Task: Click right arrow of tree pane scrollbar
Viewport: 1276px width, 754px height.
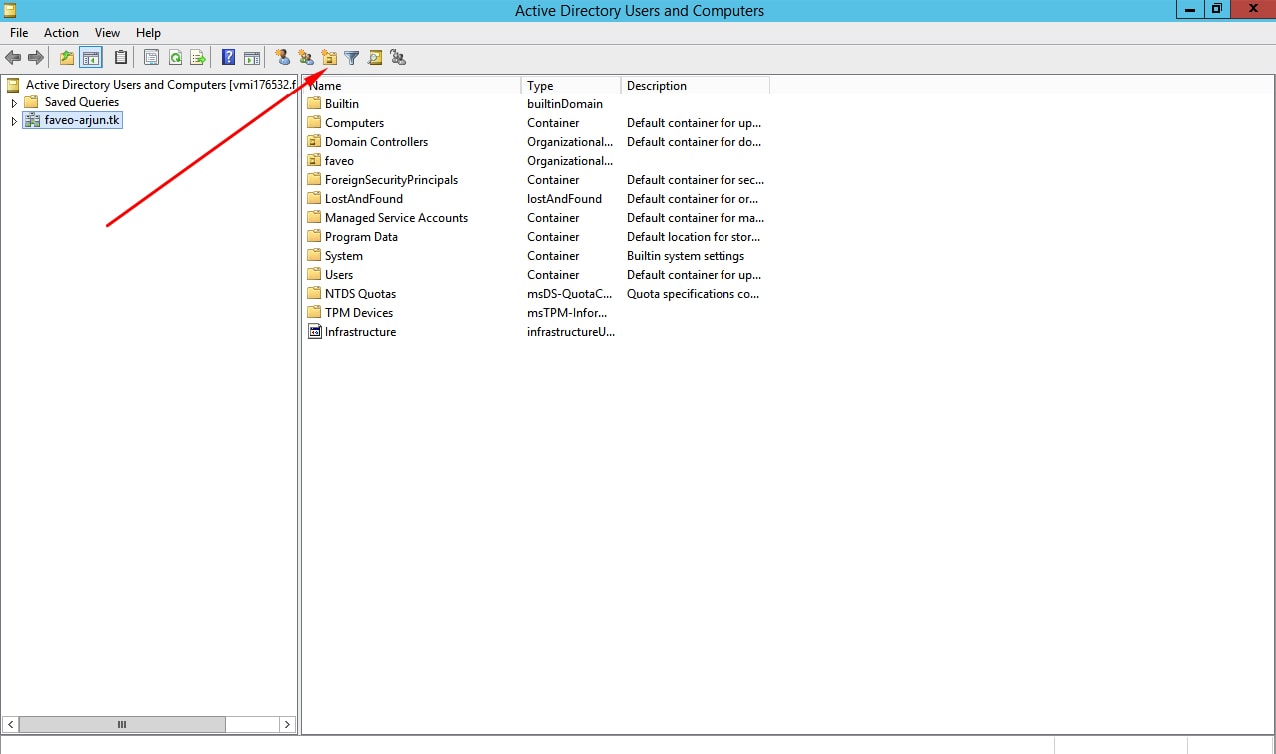Action: pos(287,724)
